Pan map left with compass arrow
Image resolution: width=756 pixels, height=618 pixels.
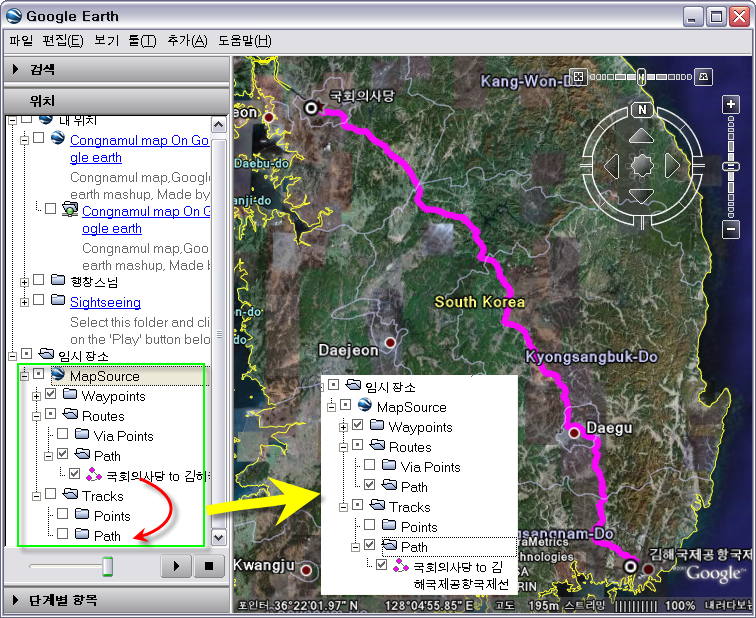pyautogui.click(x=612, y=166)
